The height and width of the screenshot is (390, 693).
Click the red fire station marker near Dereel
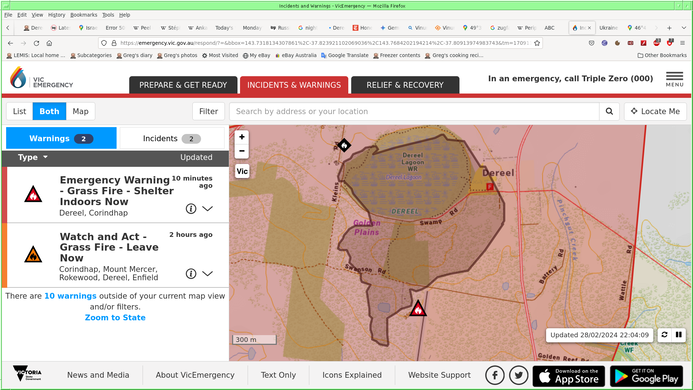tap(490, 187)
